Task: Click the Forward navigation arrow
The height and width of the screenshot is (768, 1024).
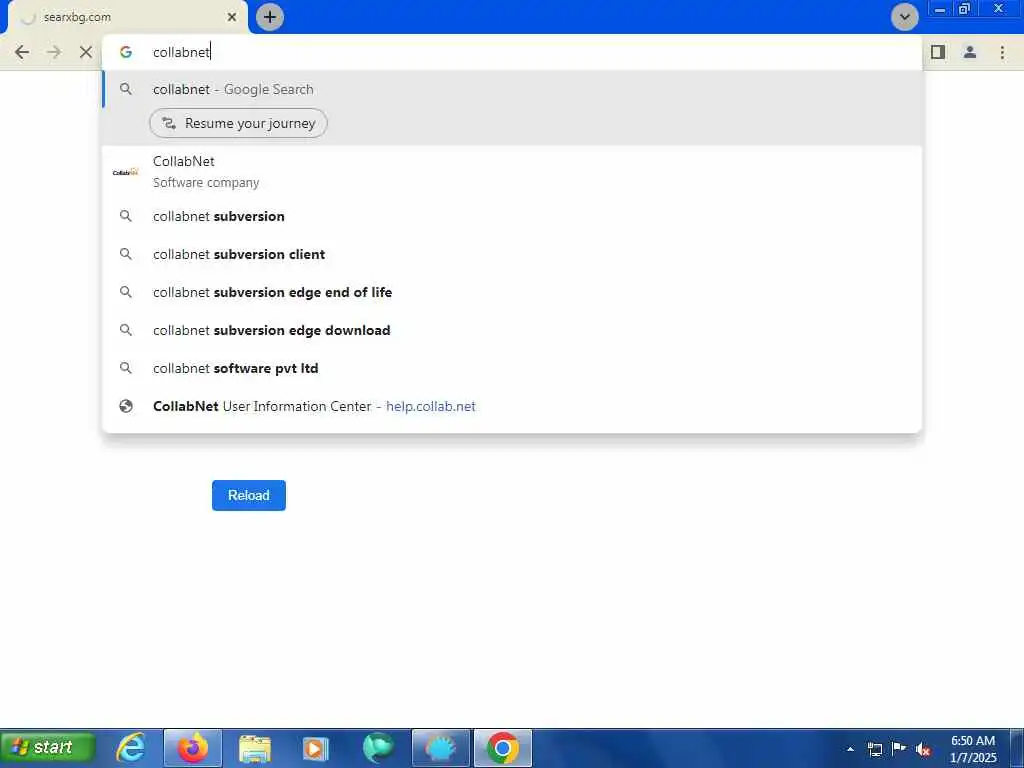Action: [54, 52]
